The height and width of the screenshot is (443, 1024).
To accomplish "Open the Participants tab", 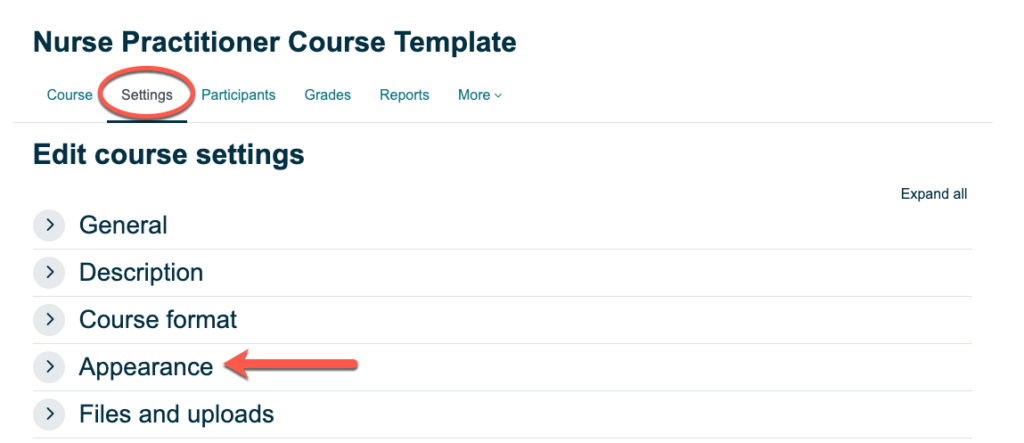I will [238, 95].
